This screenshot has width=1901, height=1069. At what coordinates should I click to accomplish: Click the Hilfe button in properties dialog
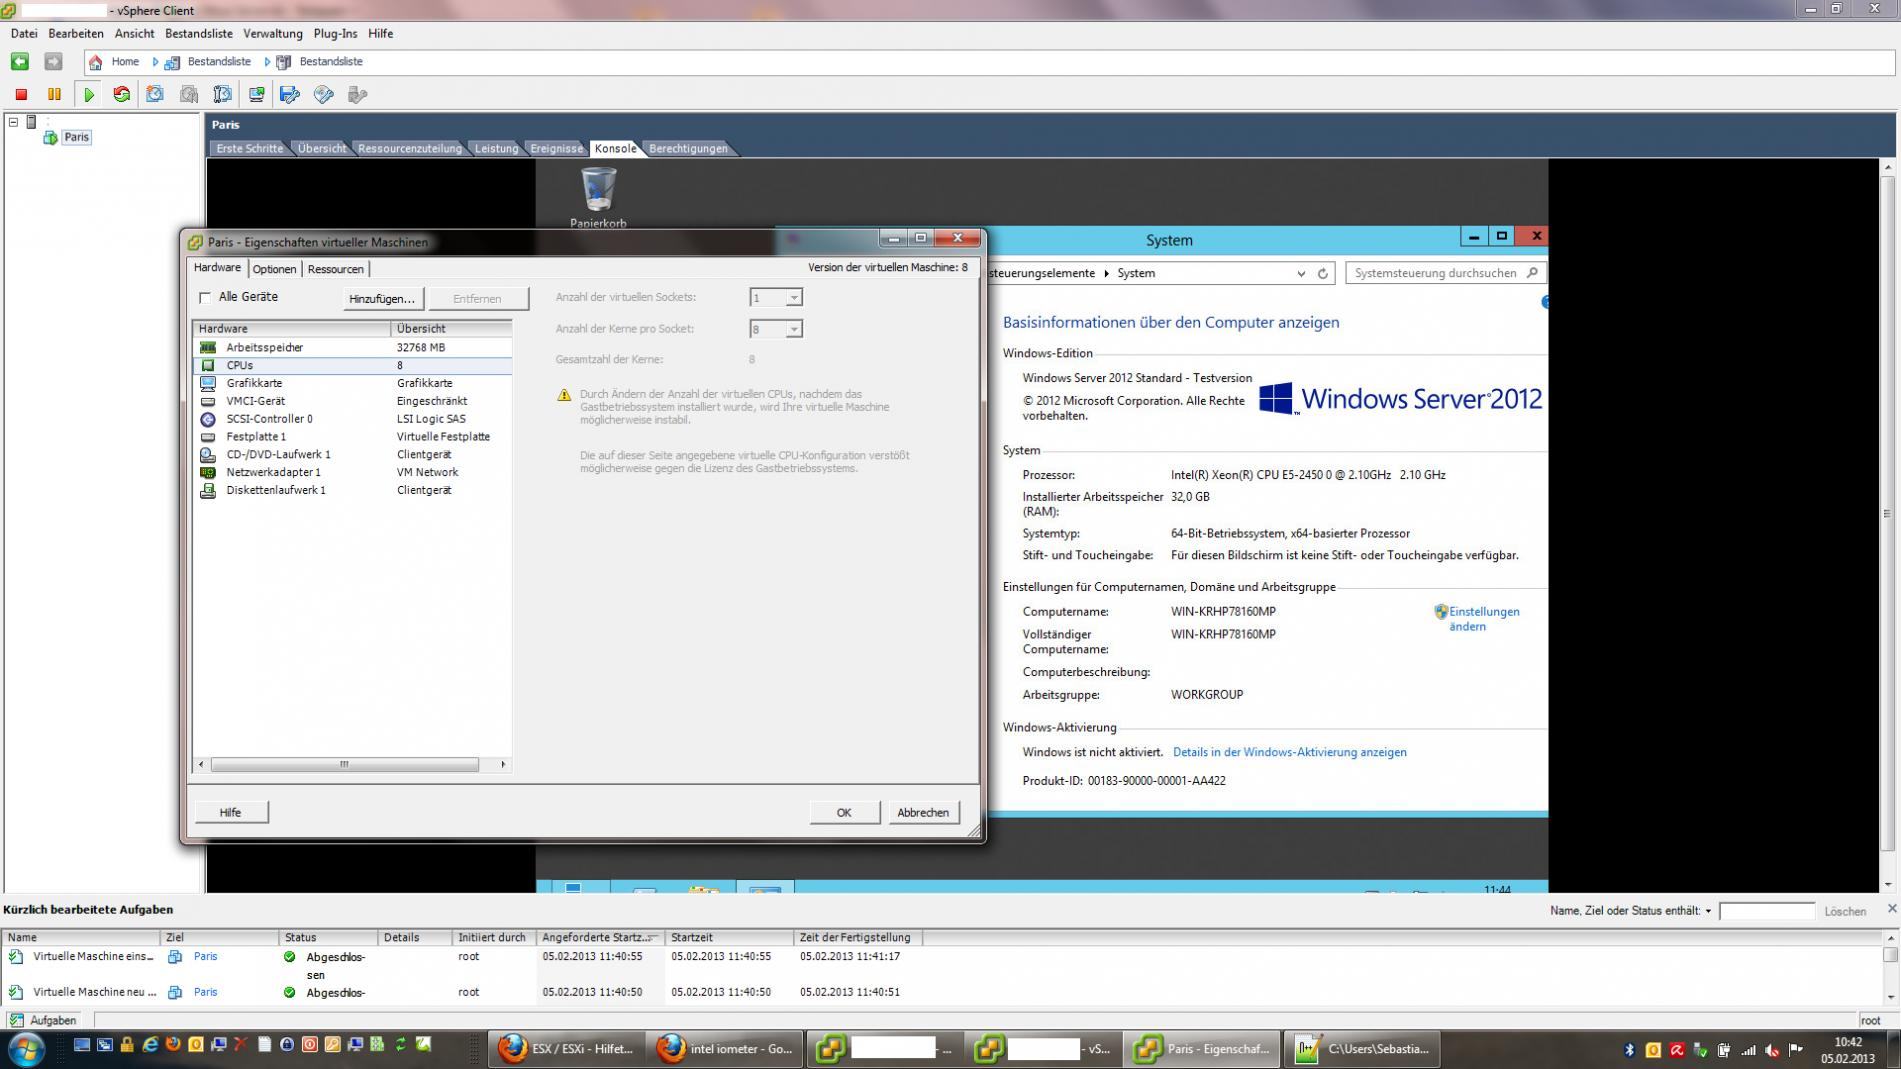coord(230,812)
